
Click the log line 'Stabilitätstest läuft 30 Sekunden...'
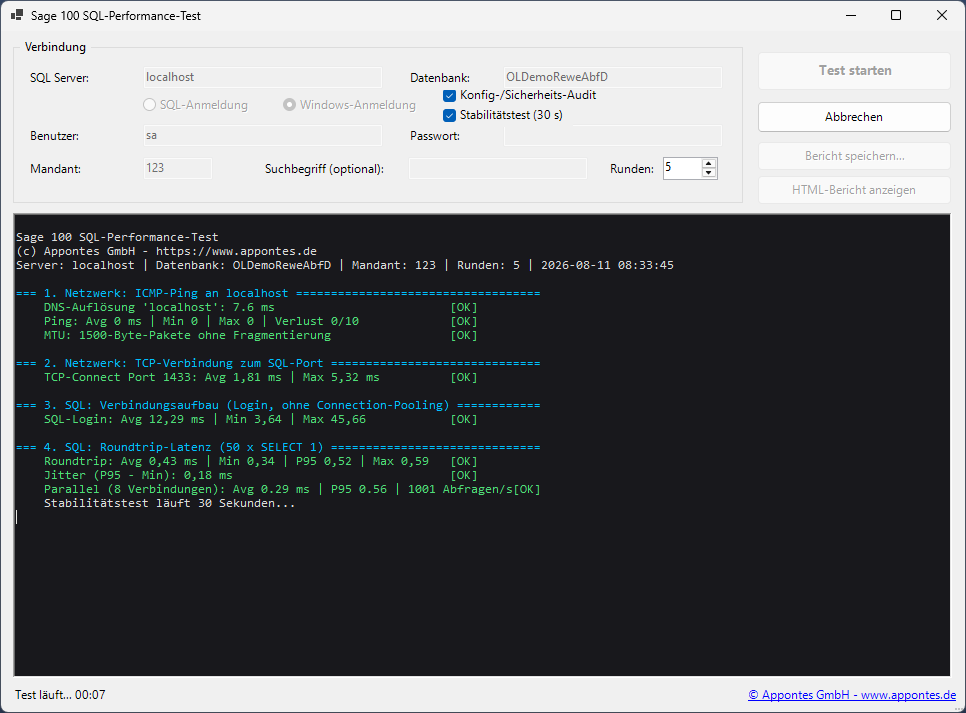169,503
